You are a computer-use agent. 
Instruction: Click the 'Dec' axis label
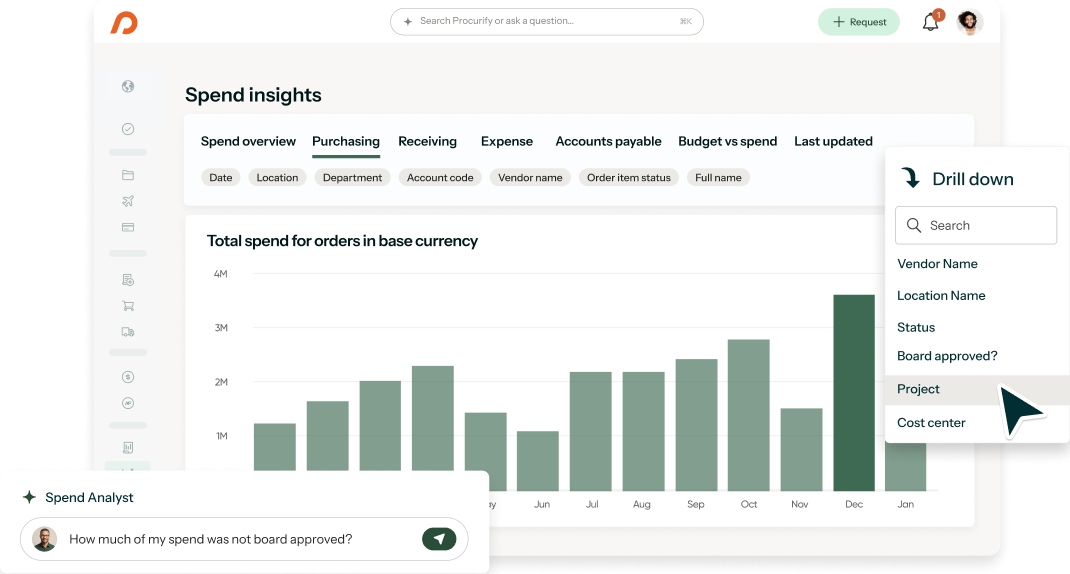(x=854, y=504)
